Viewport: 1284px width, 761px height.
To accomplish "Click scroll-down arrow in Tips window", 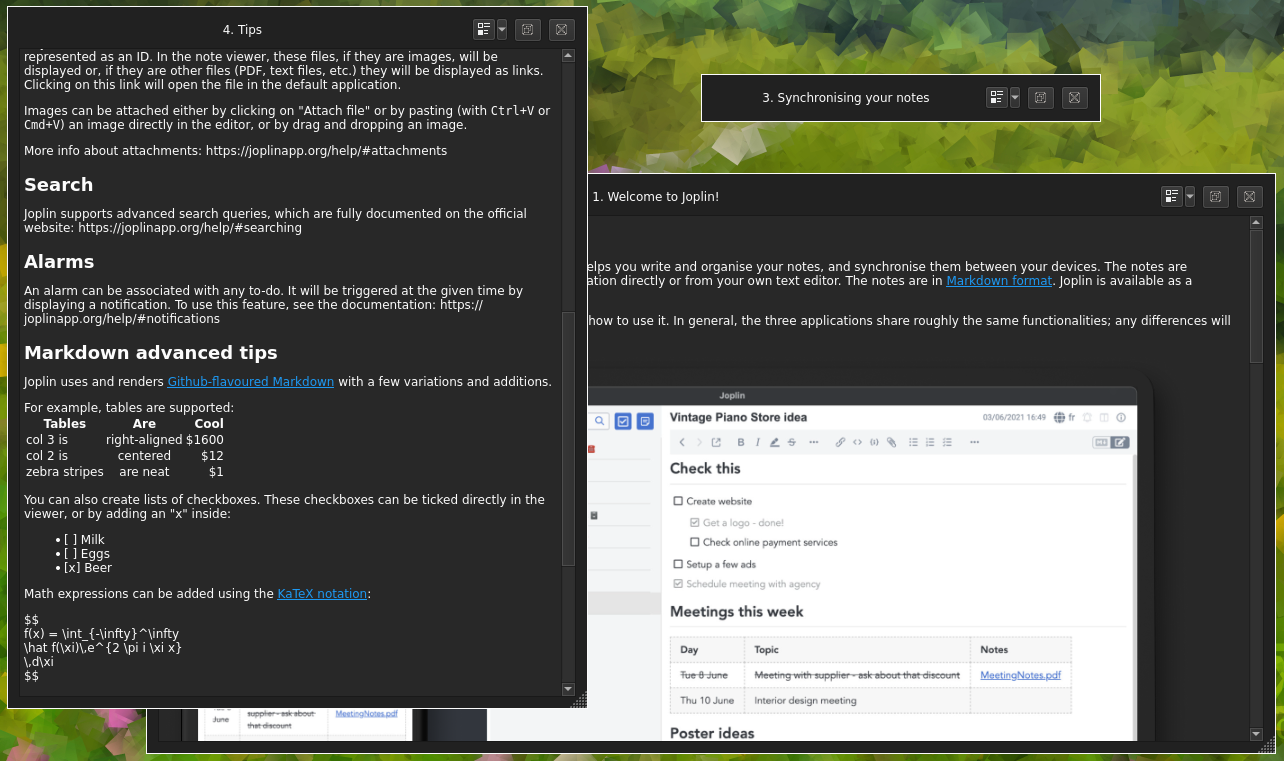I will [x=568, y=689].
